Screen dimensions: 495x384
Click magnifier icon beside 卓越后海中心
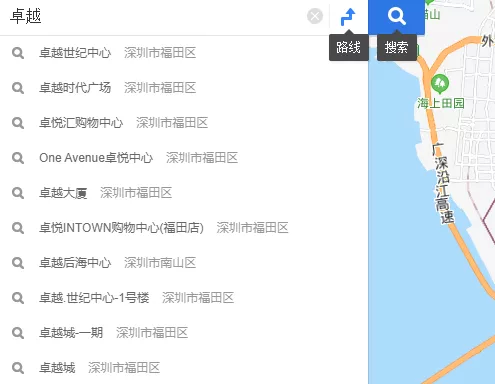pyautogui.click(x=18, y=263)
